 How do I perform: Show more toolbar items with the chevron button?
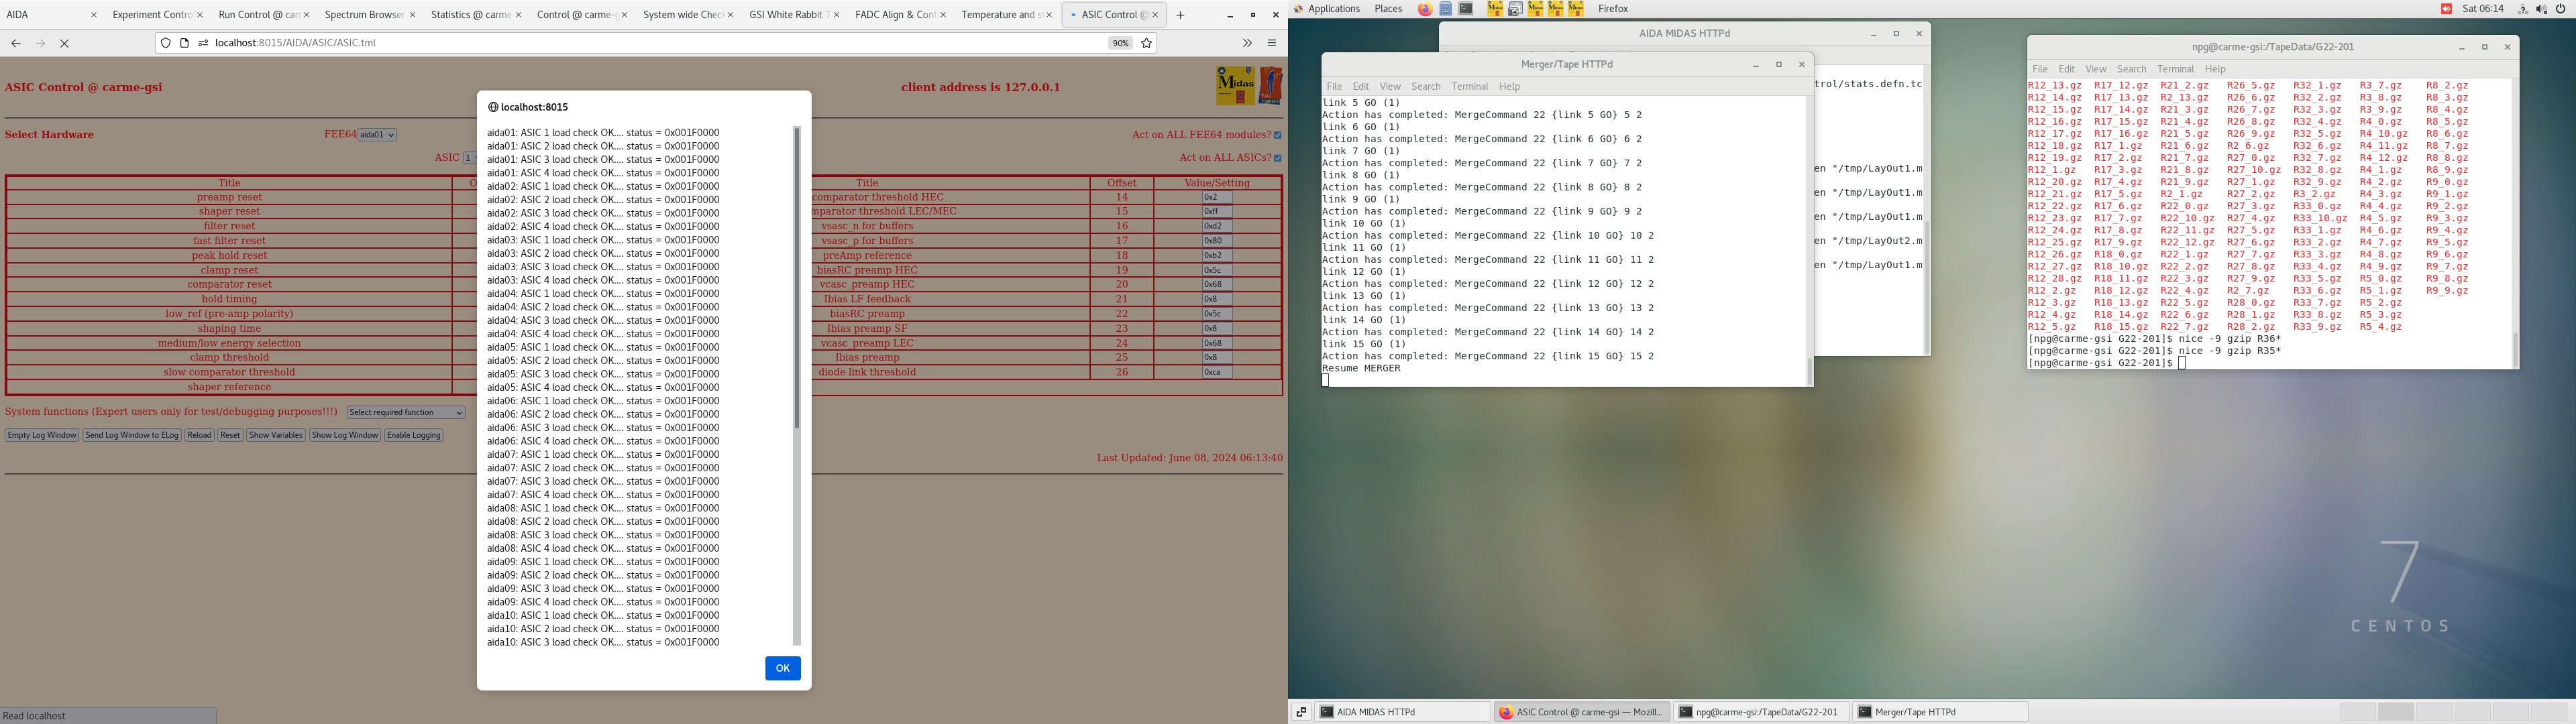1247,43
